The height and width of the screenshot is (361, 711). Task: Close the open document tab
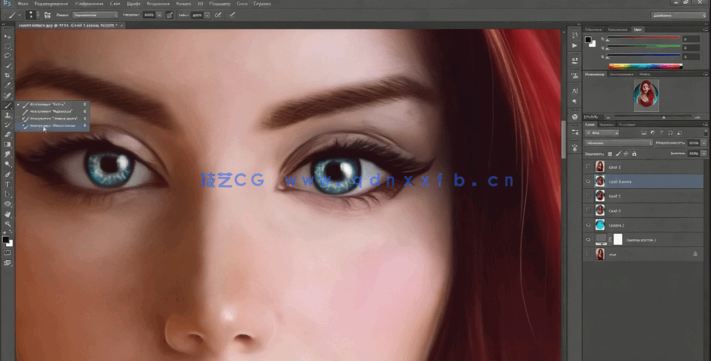coord(122,25)
